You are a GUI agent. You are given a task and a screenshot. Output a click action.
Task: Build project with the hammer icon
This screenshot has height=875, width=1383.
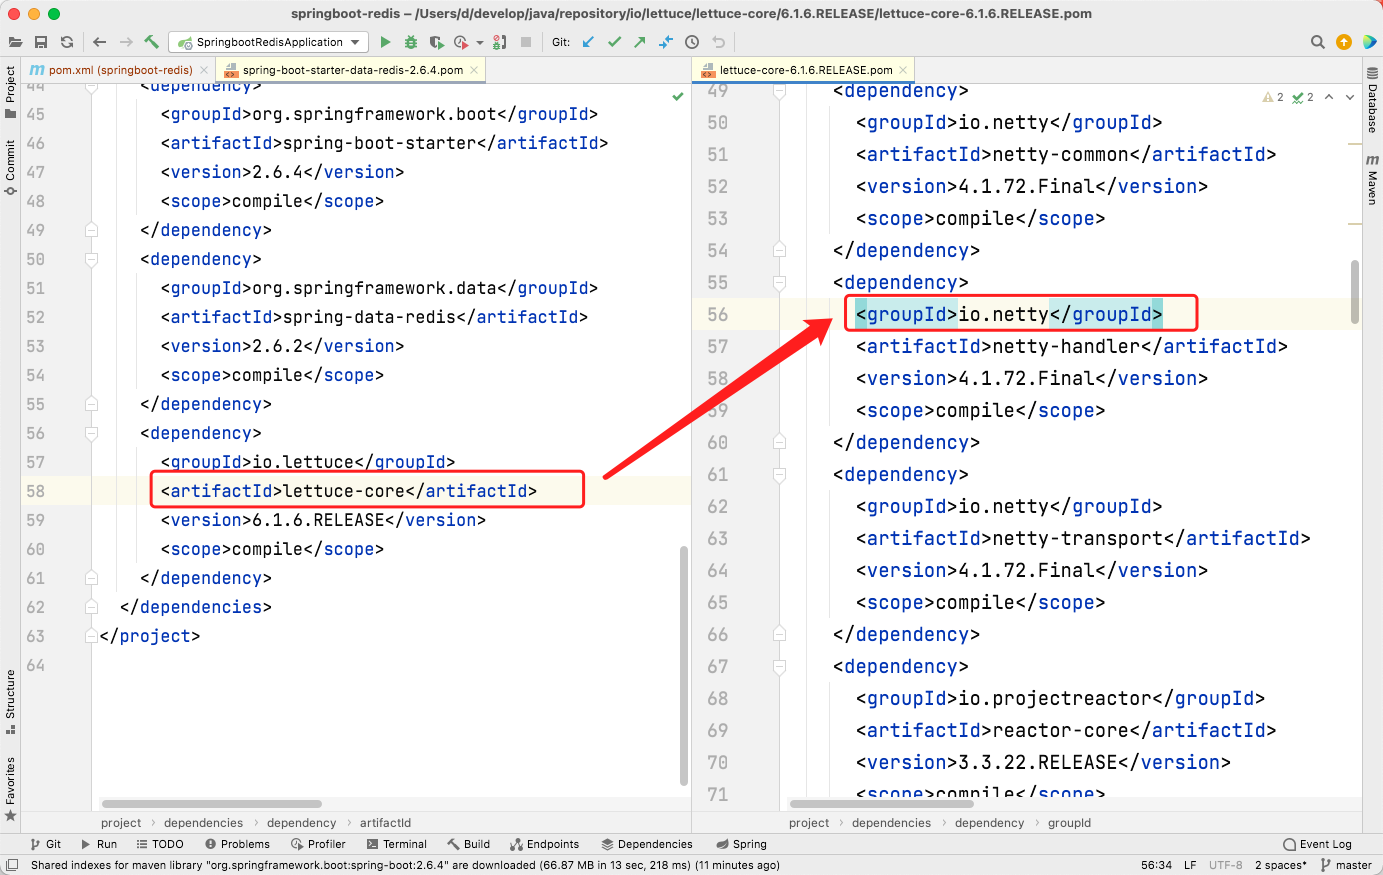coord(152,42)
